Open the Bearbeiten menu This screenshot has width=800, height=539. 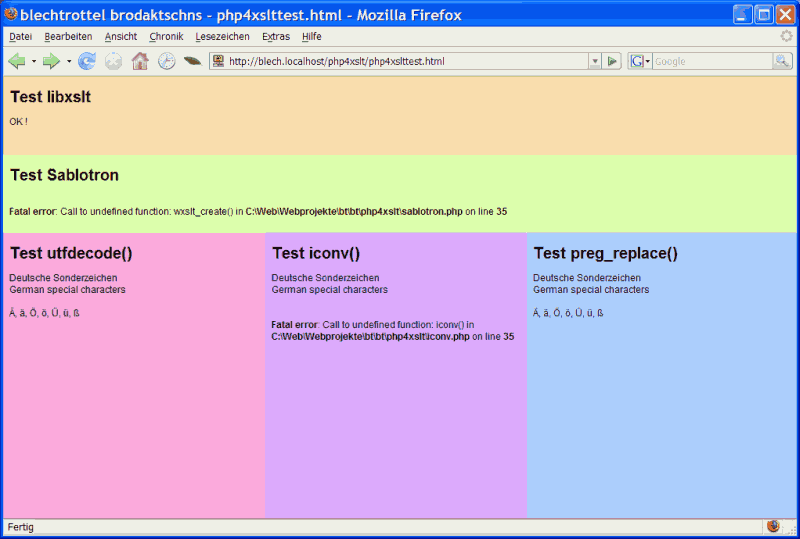click(x=68, y=36)
